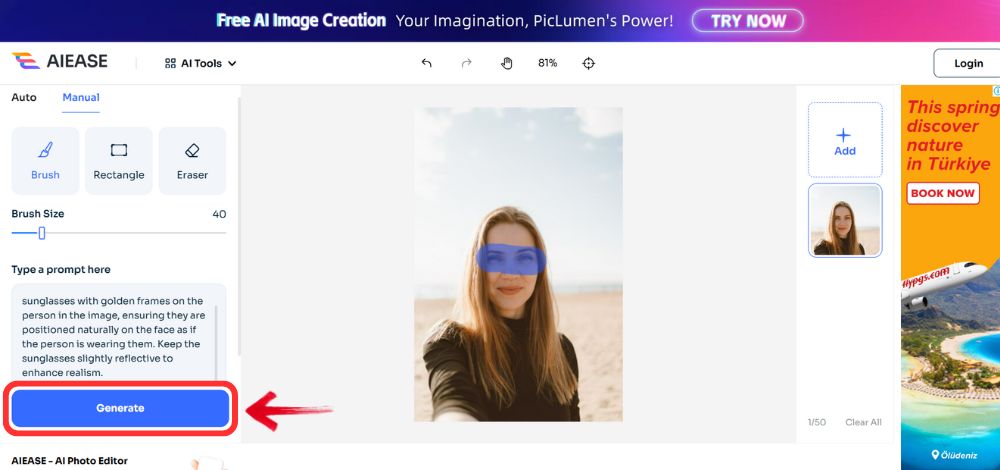This screenshot has height=470, width=1000.
Task: Click Clear All link
Action: pos(863,422)
